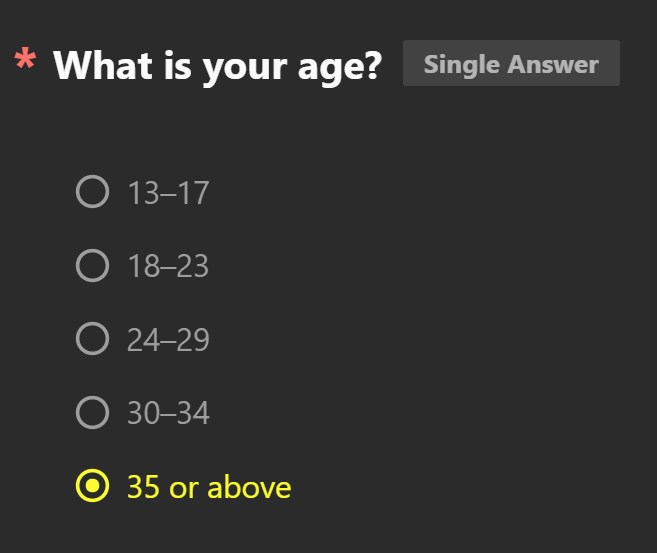Click the "What is your age?" heading
Image resolution: width=657 pixels, height=553 pixels.
pyautogui.click(x=217, y=67)
